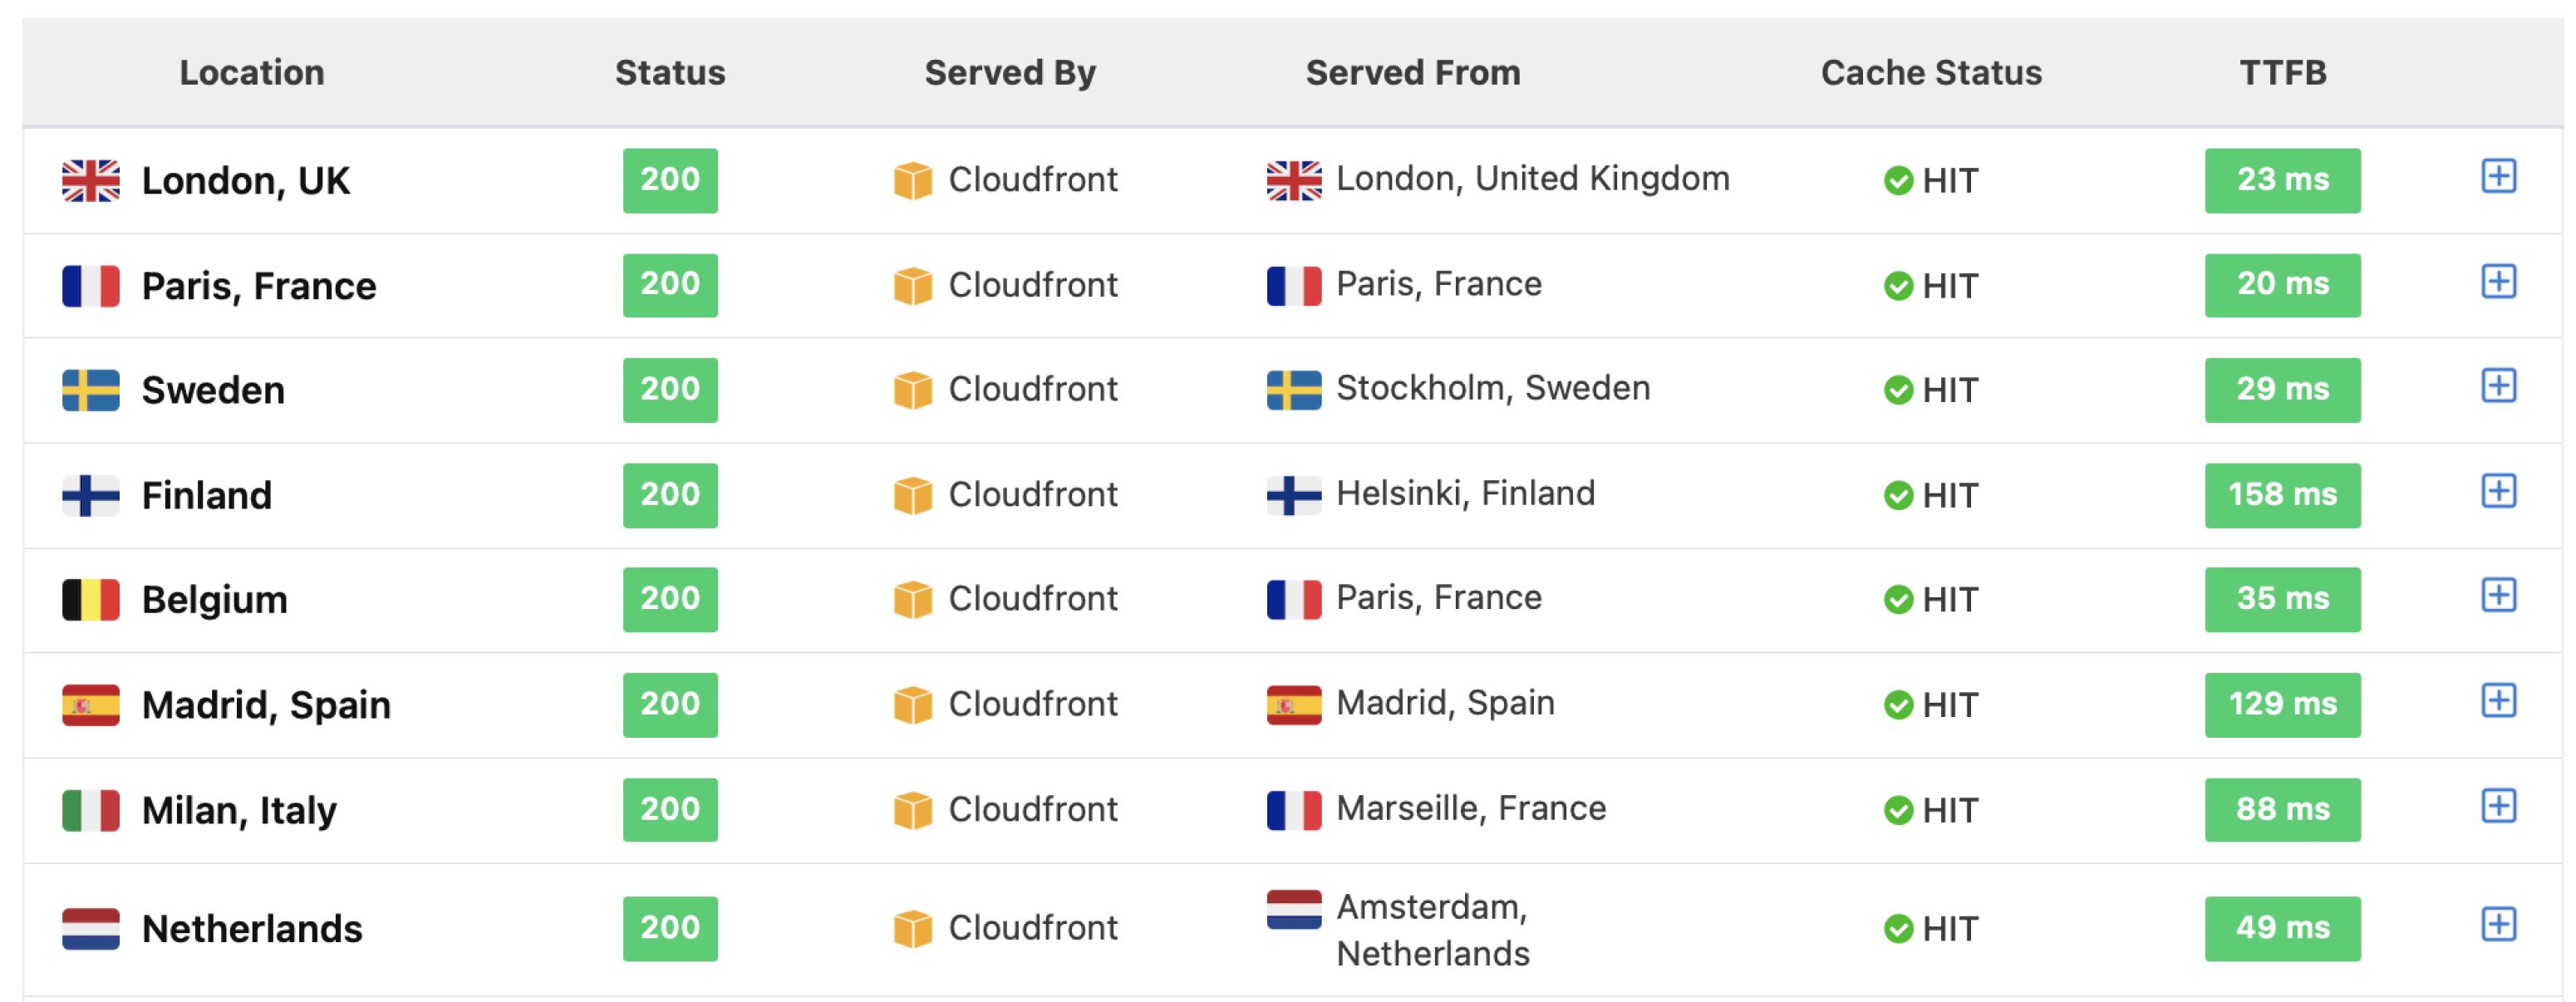Select the Madrid, Spain location name
The height and width of the screenshot is (1002, 2576).
pos(266,705)
